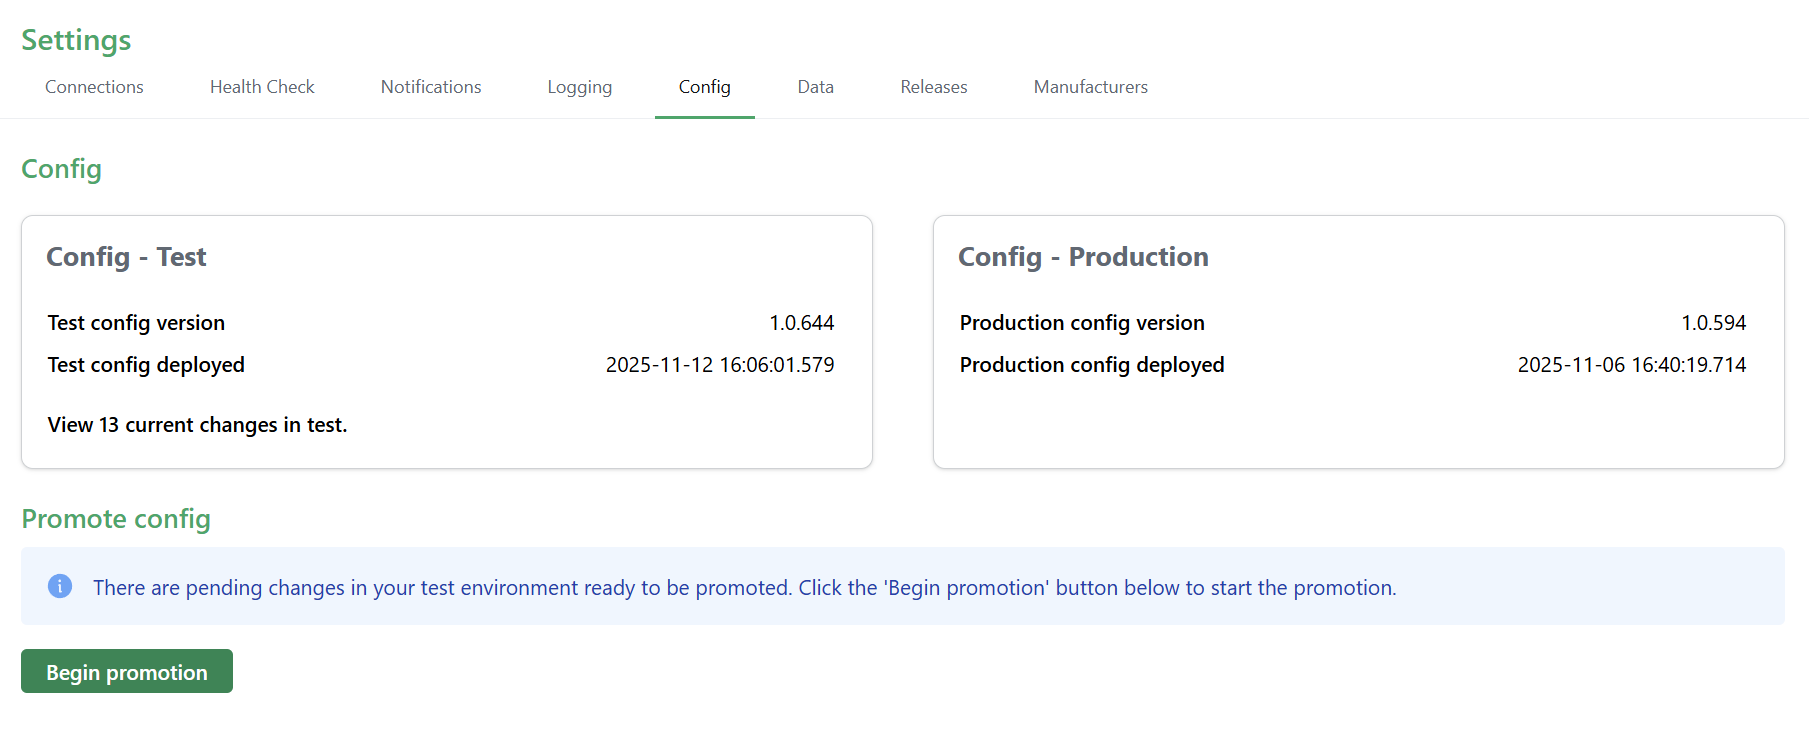Viewport: 1809px width, 751px height.
Task: Select the Config tab
Action: (x=705, y=87)
